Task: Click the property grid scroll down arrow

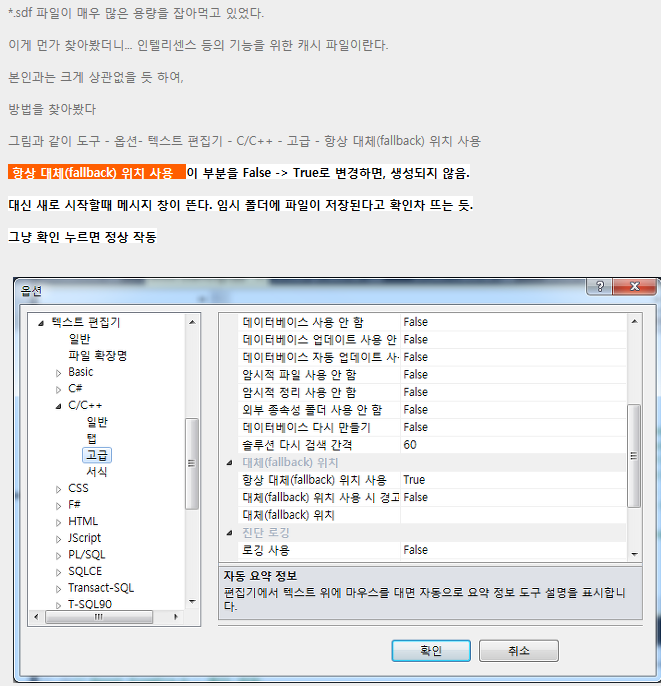Action: coord(634,554)
